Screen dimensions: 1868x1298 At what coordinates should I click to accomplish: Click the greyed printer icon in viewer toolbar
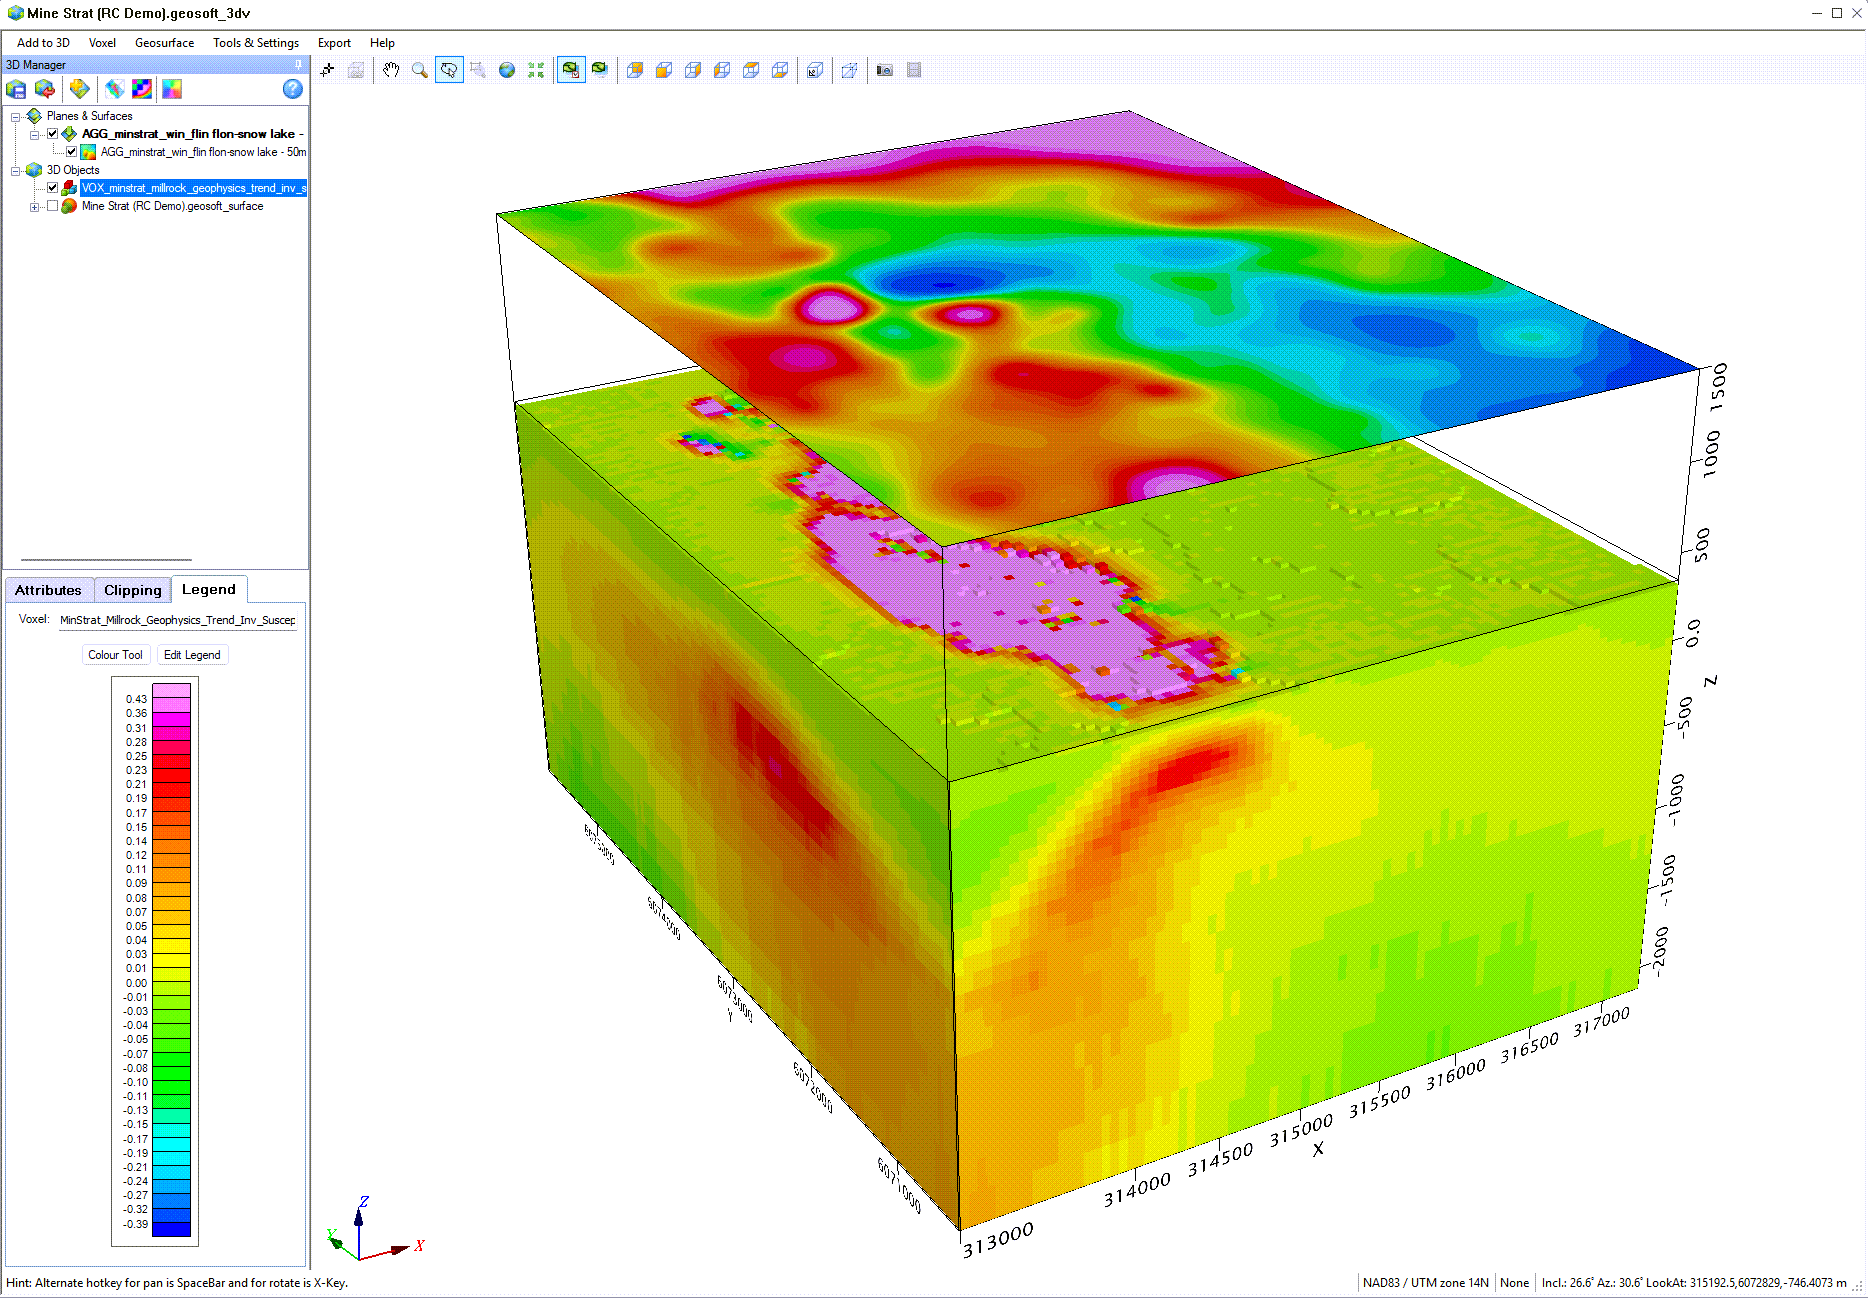coord(356,70)
